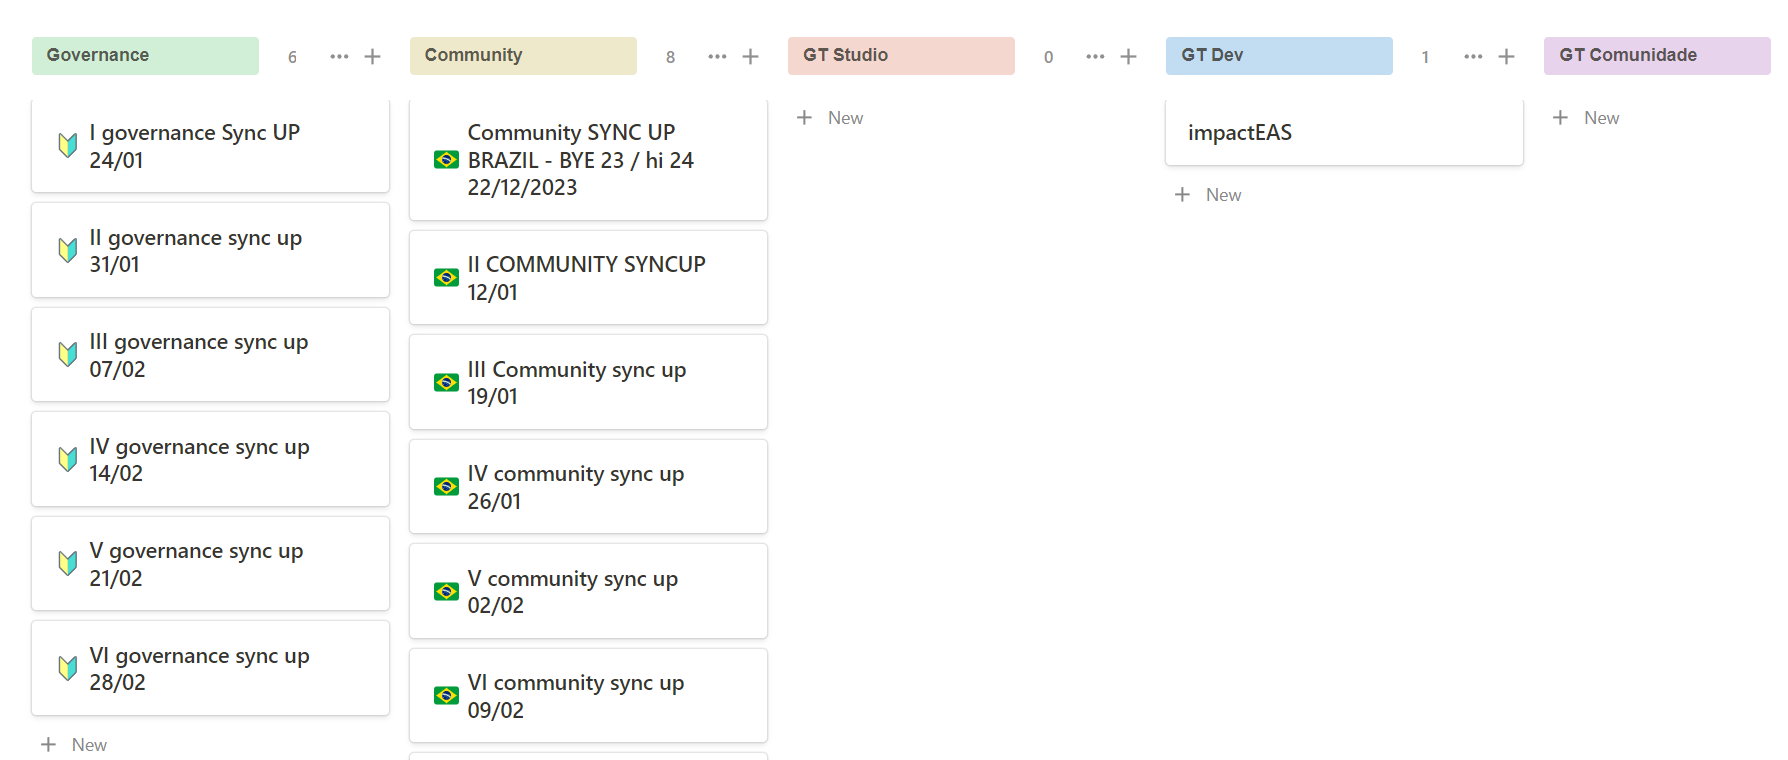Open the GT Dev column options menu
This screenshot has width=1788, height=760.
pyautogui.click(x=1473, y=57)
